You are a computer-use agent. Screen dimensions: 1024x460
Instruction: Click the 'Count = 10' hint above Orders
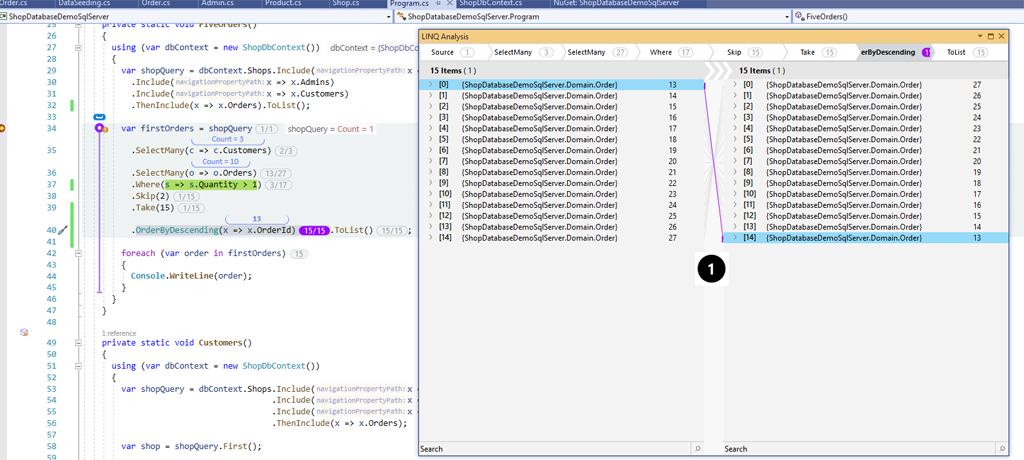click(220, 161)
